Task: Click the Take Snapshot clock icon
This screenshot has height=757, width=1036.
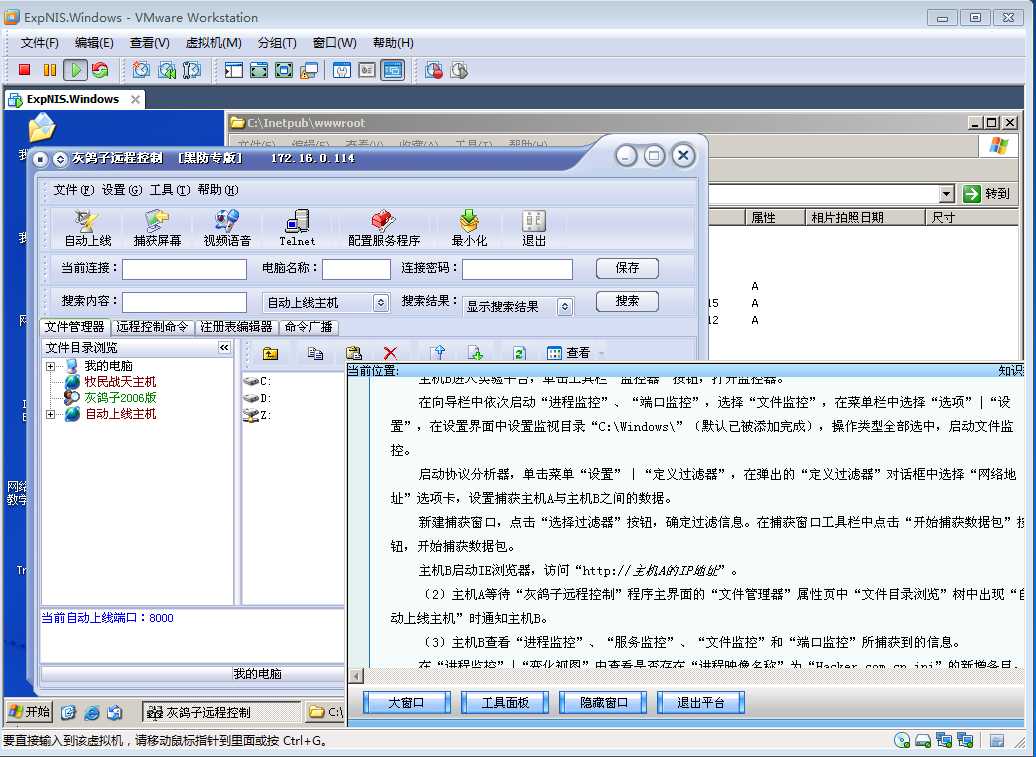Action: pos(141,69)
